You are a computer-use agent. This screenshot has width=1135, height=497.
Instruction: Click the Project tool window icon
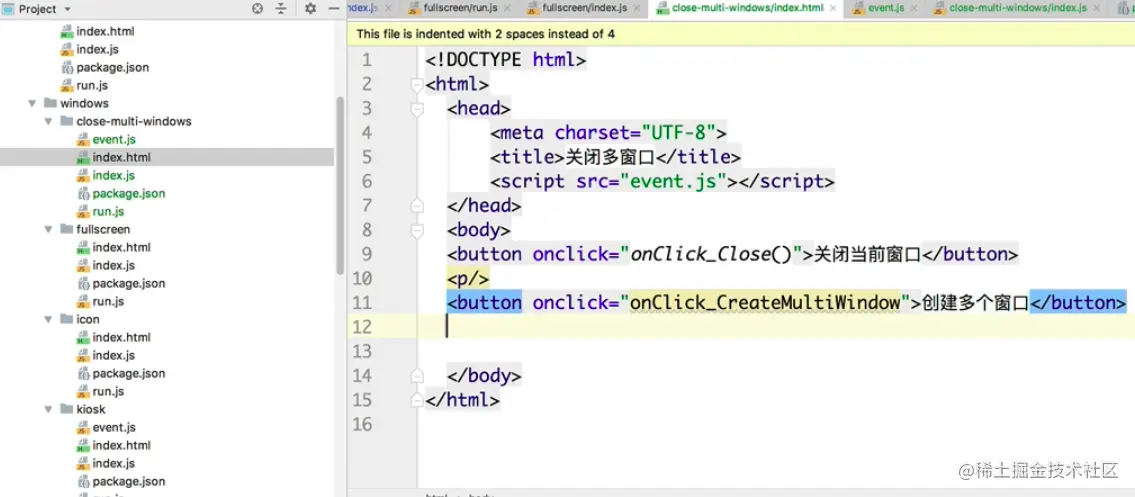8,9
